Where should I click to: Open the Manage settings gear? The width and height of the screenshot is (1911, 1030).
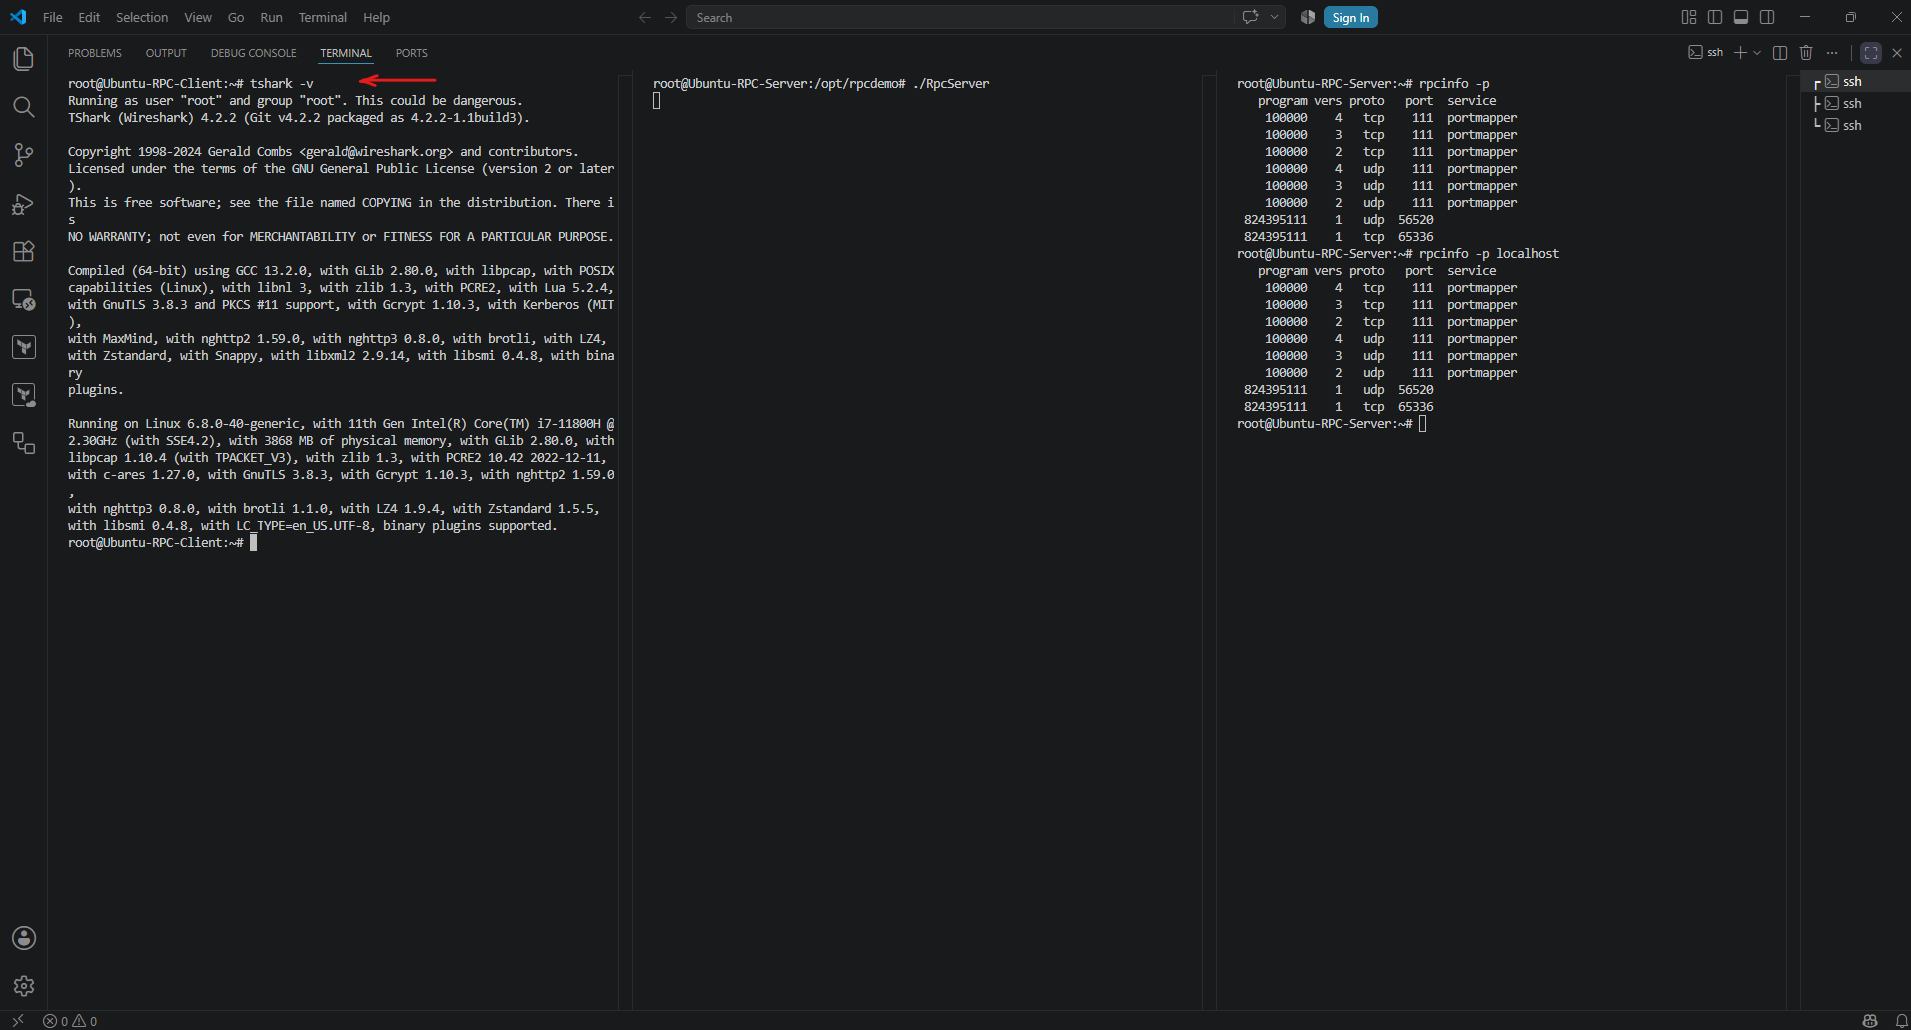[x=24, y=986]
